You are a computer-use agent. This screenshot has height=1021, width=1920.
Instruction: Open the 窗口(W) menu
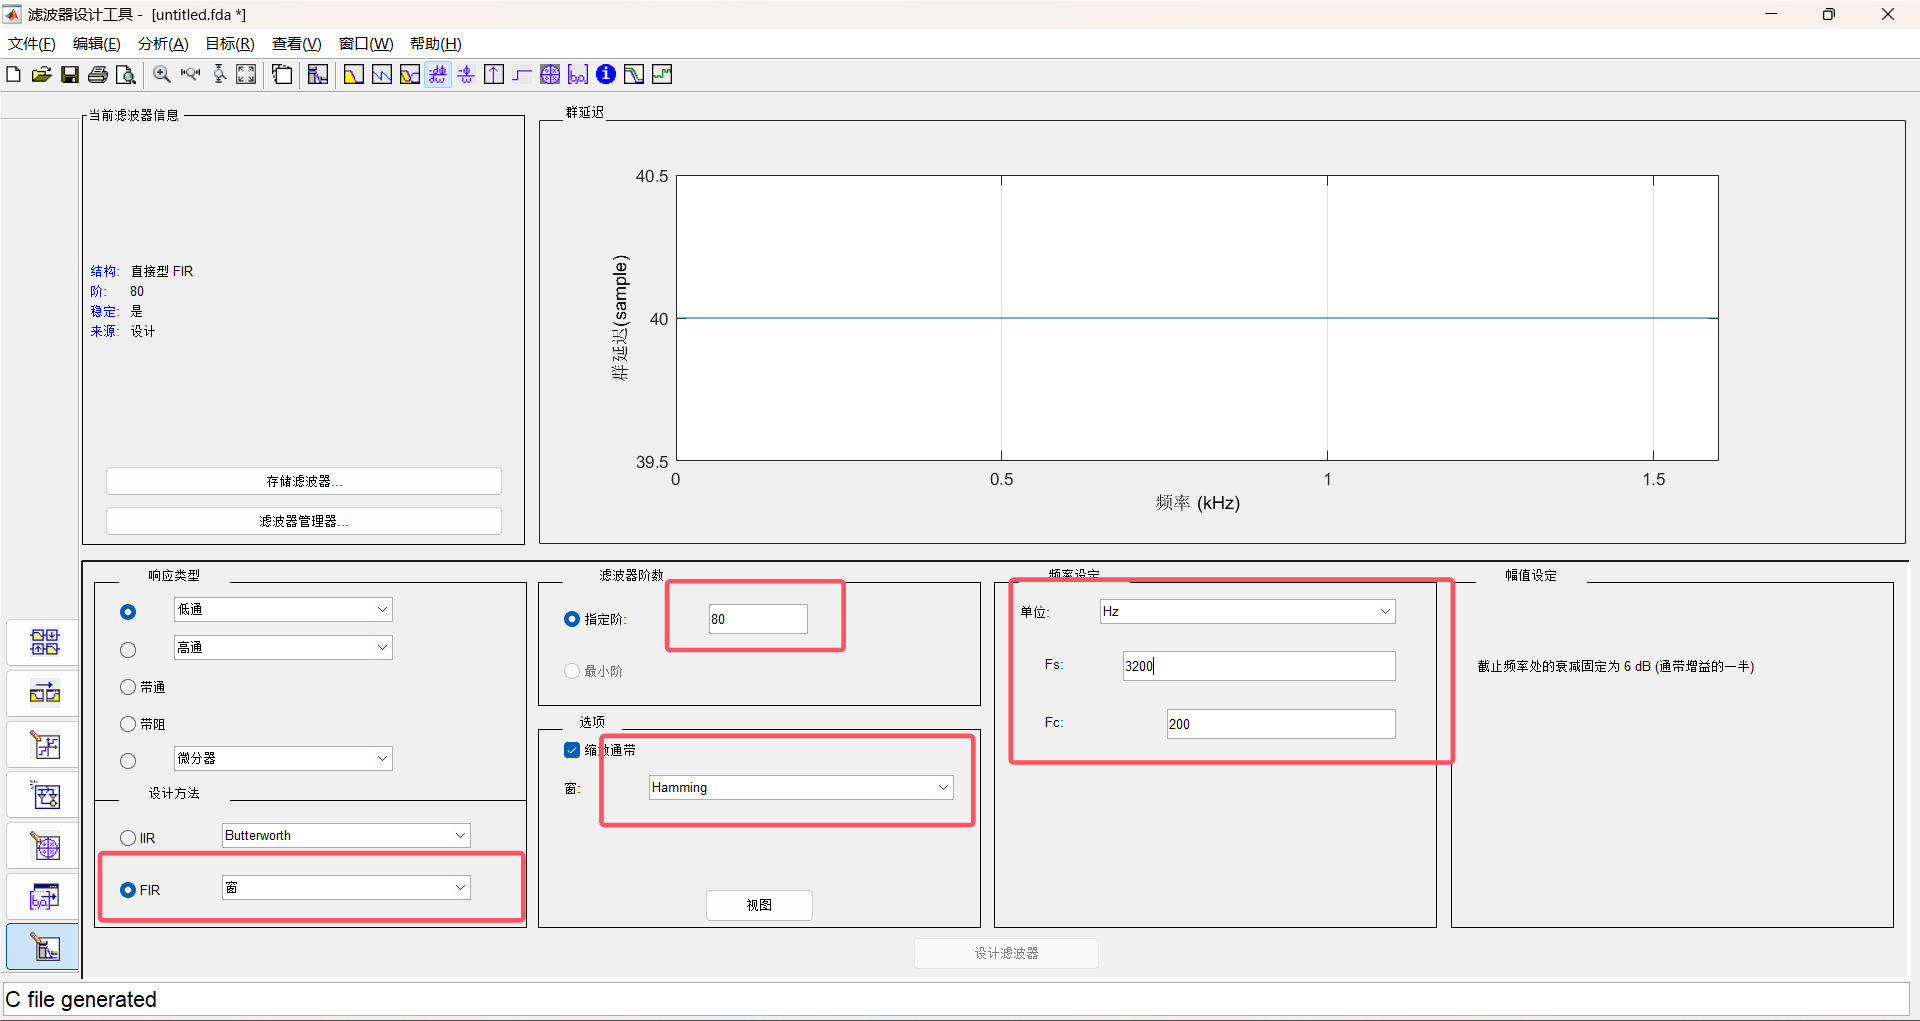366,44
